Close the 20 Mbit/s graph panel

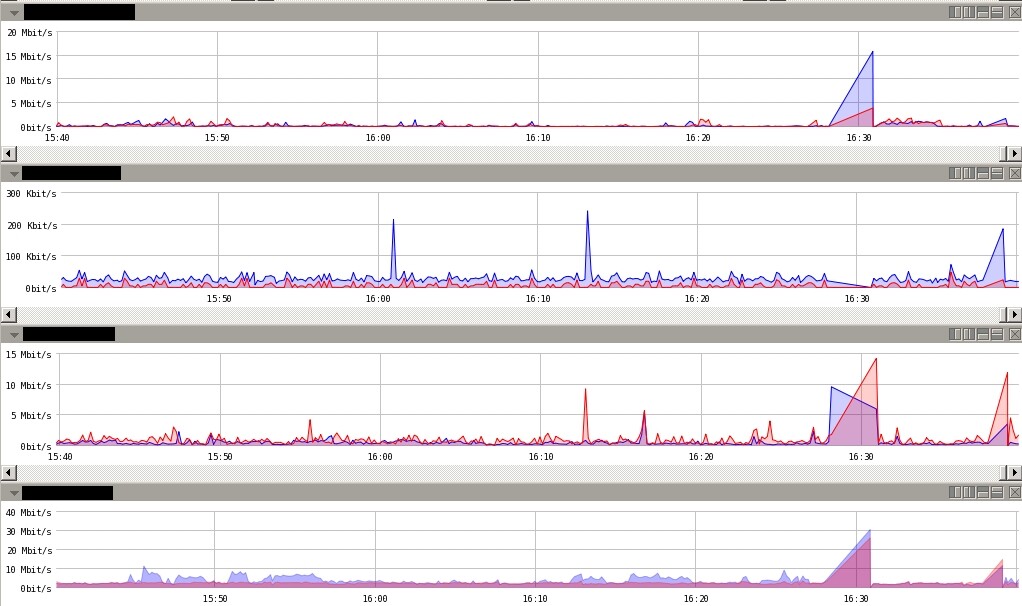1015,12
